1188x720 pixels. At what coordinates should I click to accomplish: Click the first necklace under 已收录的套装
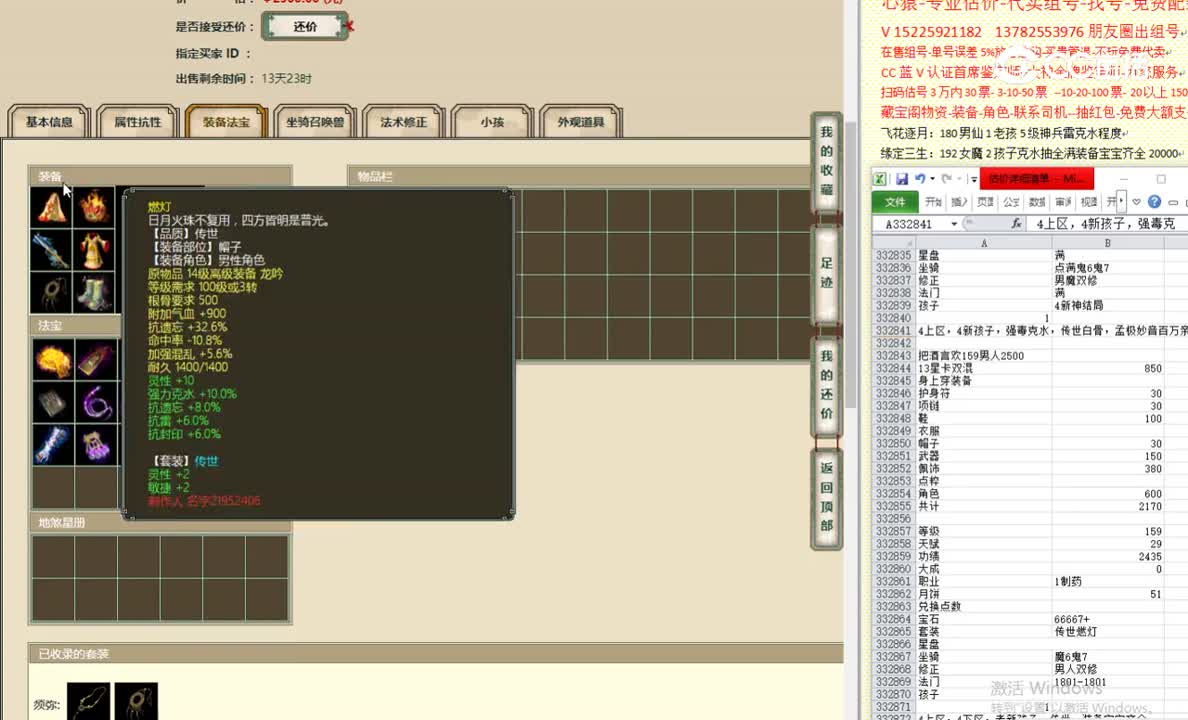point(88,702)
